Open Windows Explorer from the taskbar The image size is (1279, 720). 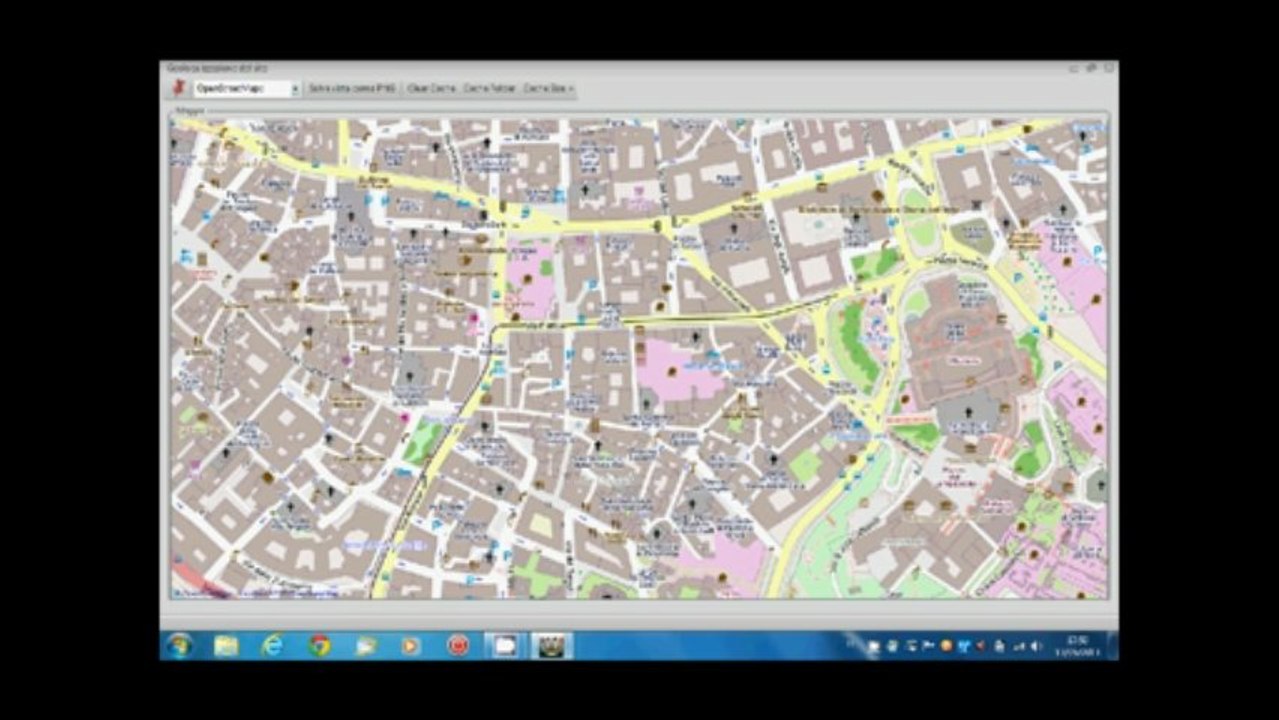click(227, 646)
